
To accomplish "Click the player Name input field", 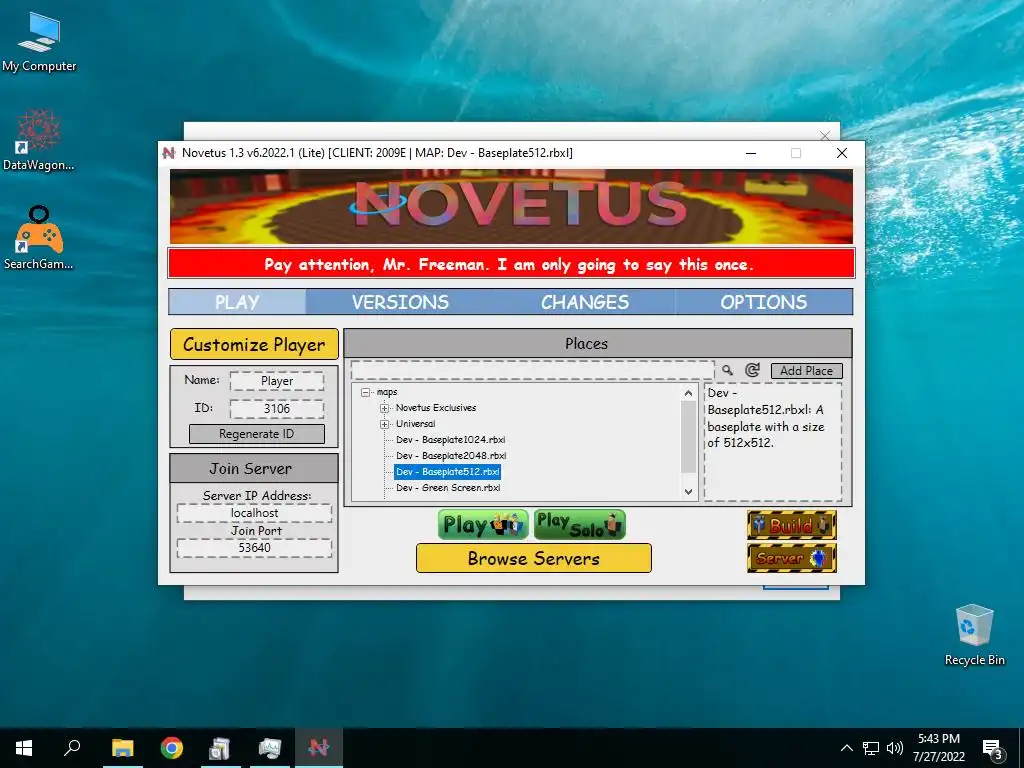I will 277,381.
